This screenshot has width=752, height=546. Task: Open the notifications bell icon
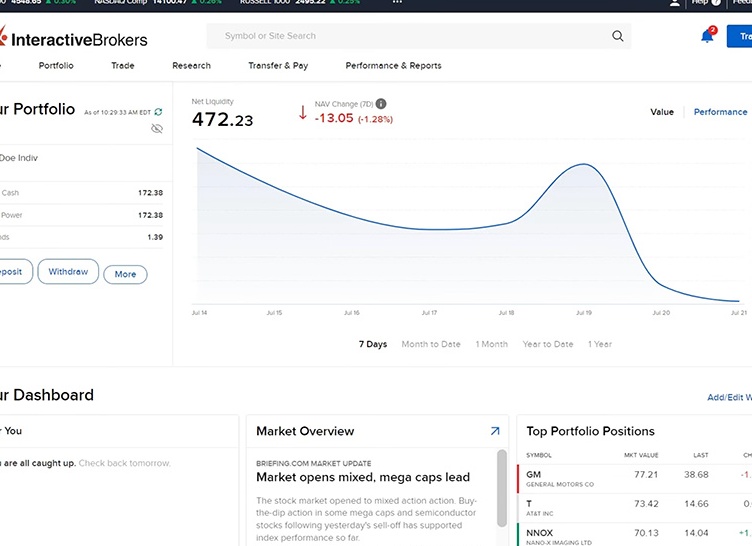(x=708, y=36)
